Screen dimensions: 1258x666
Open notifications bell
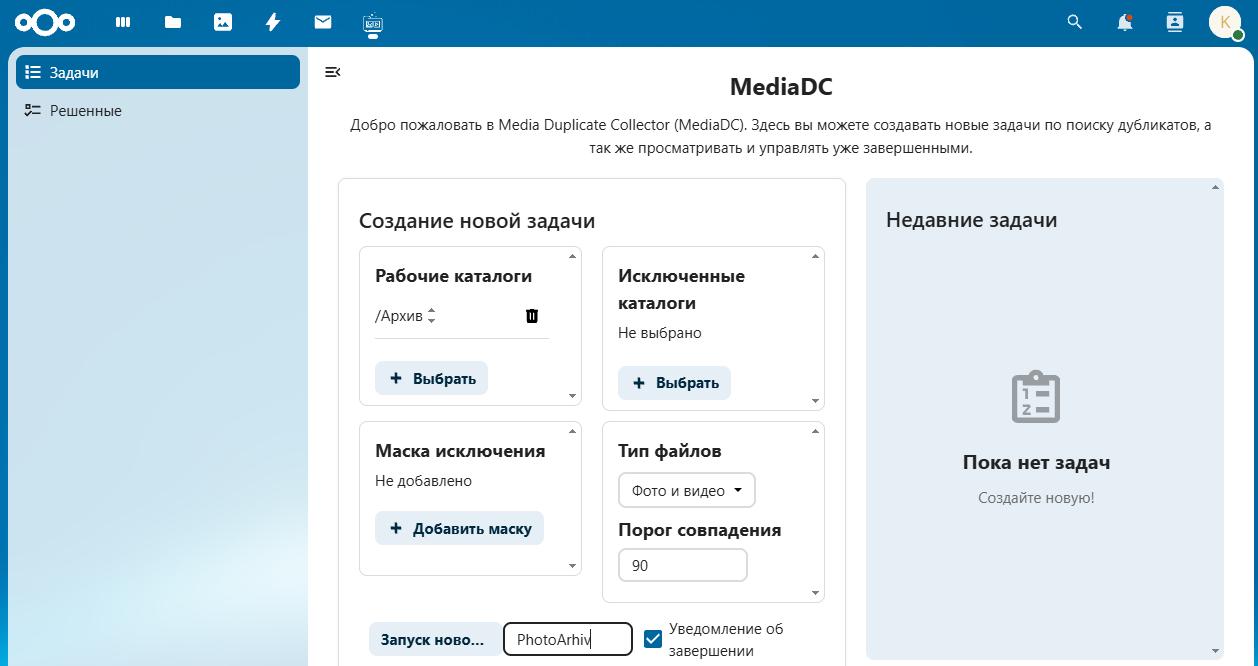tap(1124, 21)
